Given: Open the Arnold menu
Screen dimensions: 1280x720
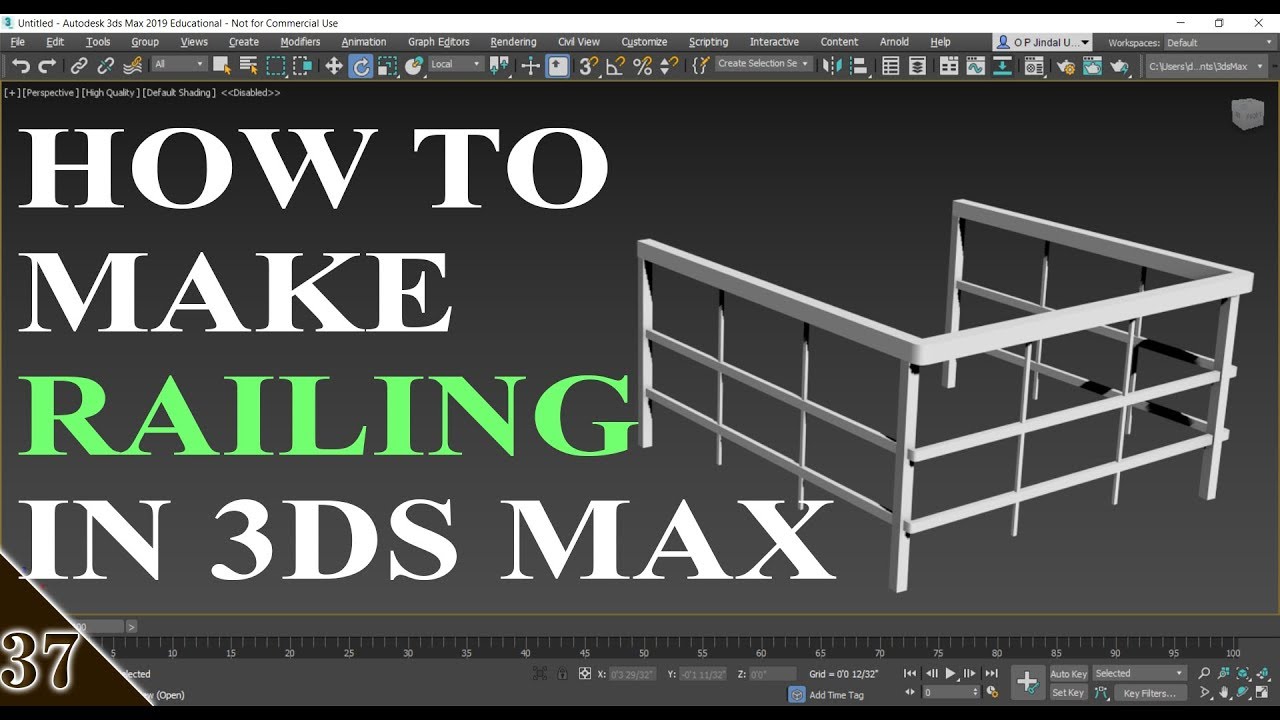Looking at the screenshot, I should (x=894, y=42).
